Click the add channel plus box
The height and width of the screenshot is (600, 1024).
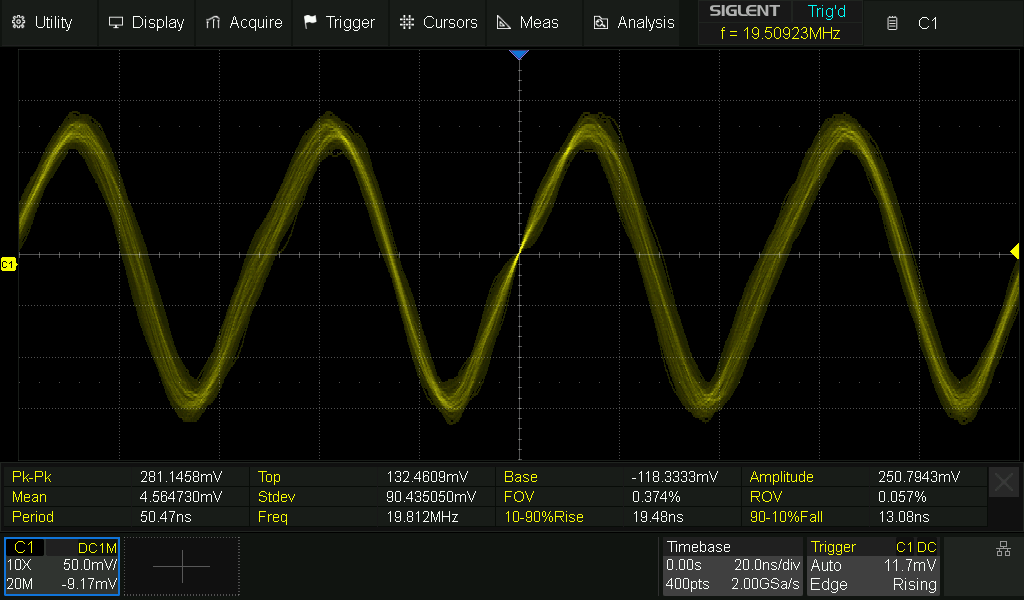pos(182,566)
